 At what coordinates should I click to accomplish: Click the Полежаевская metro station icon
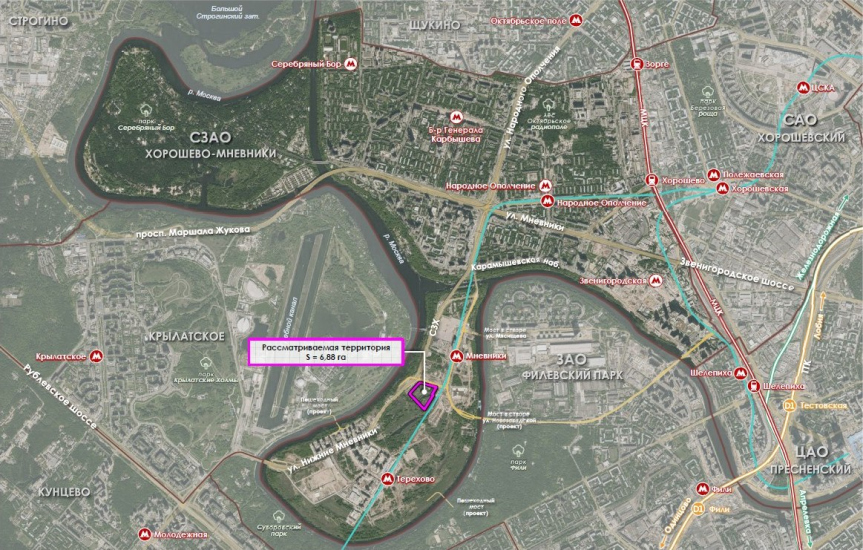pos(713,175)
